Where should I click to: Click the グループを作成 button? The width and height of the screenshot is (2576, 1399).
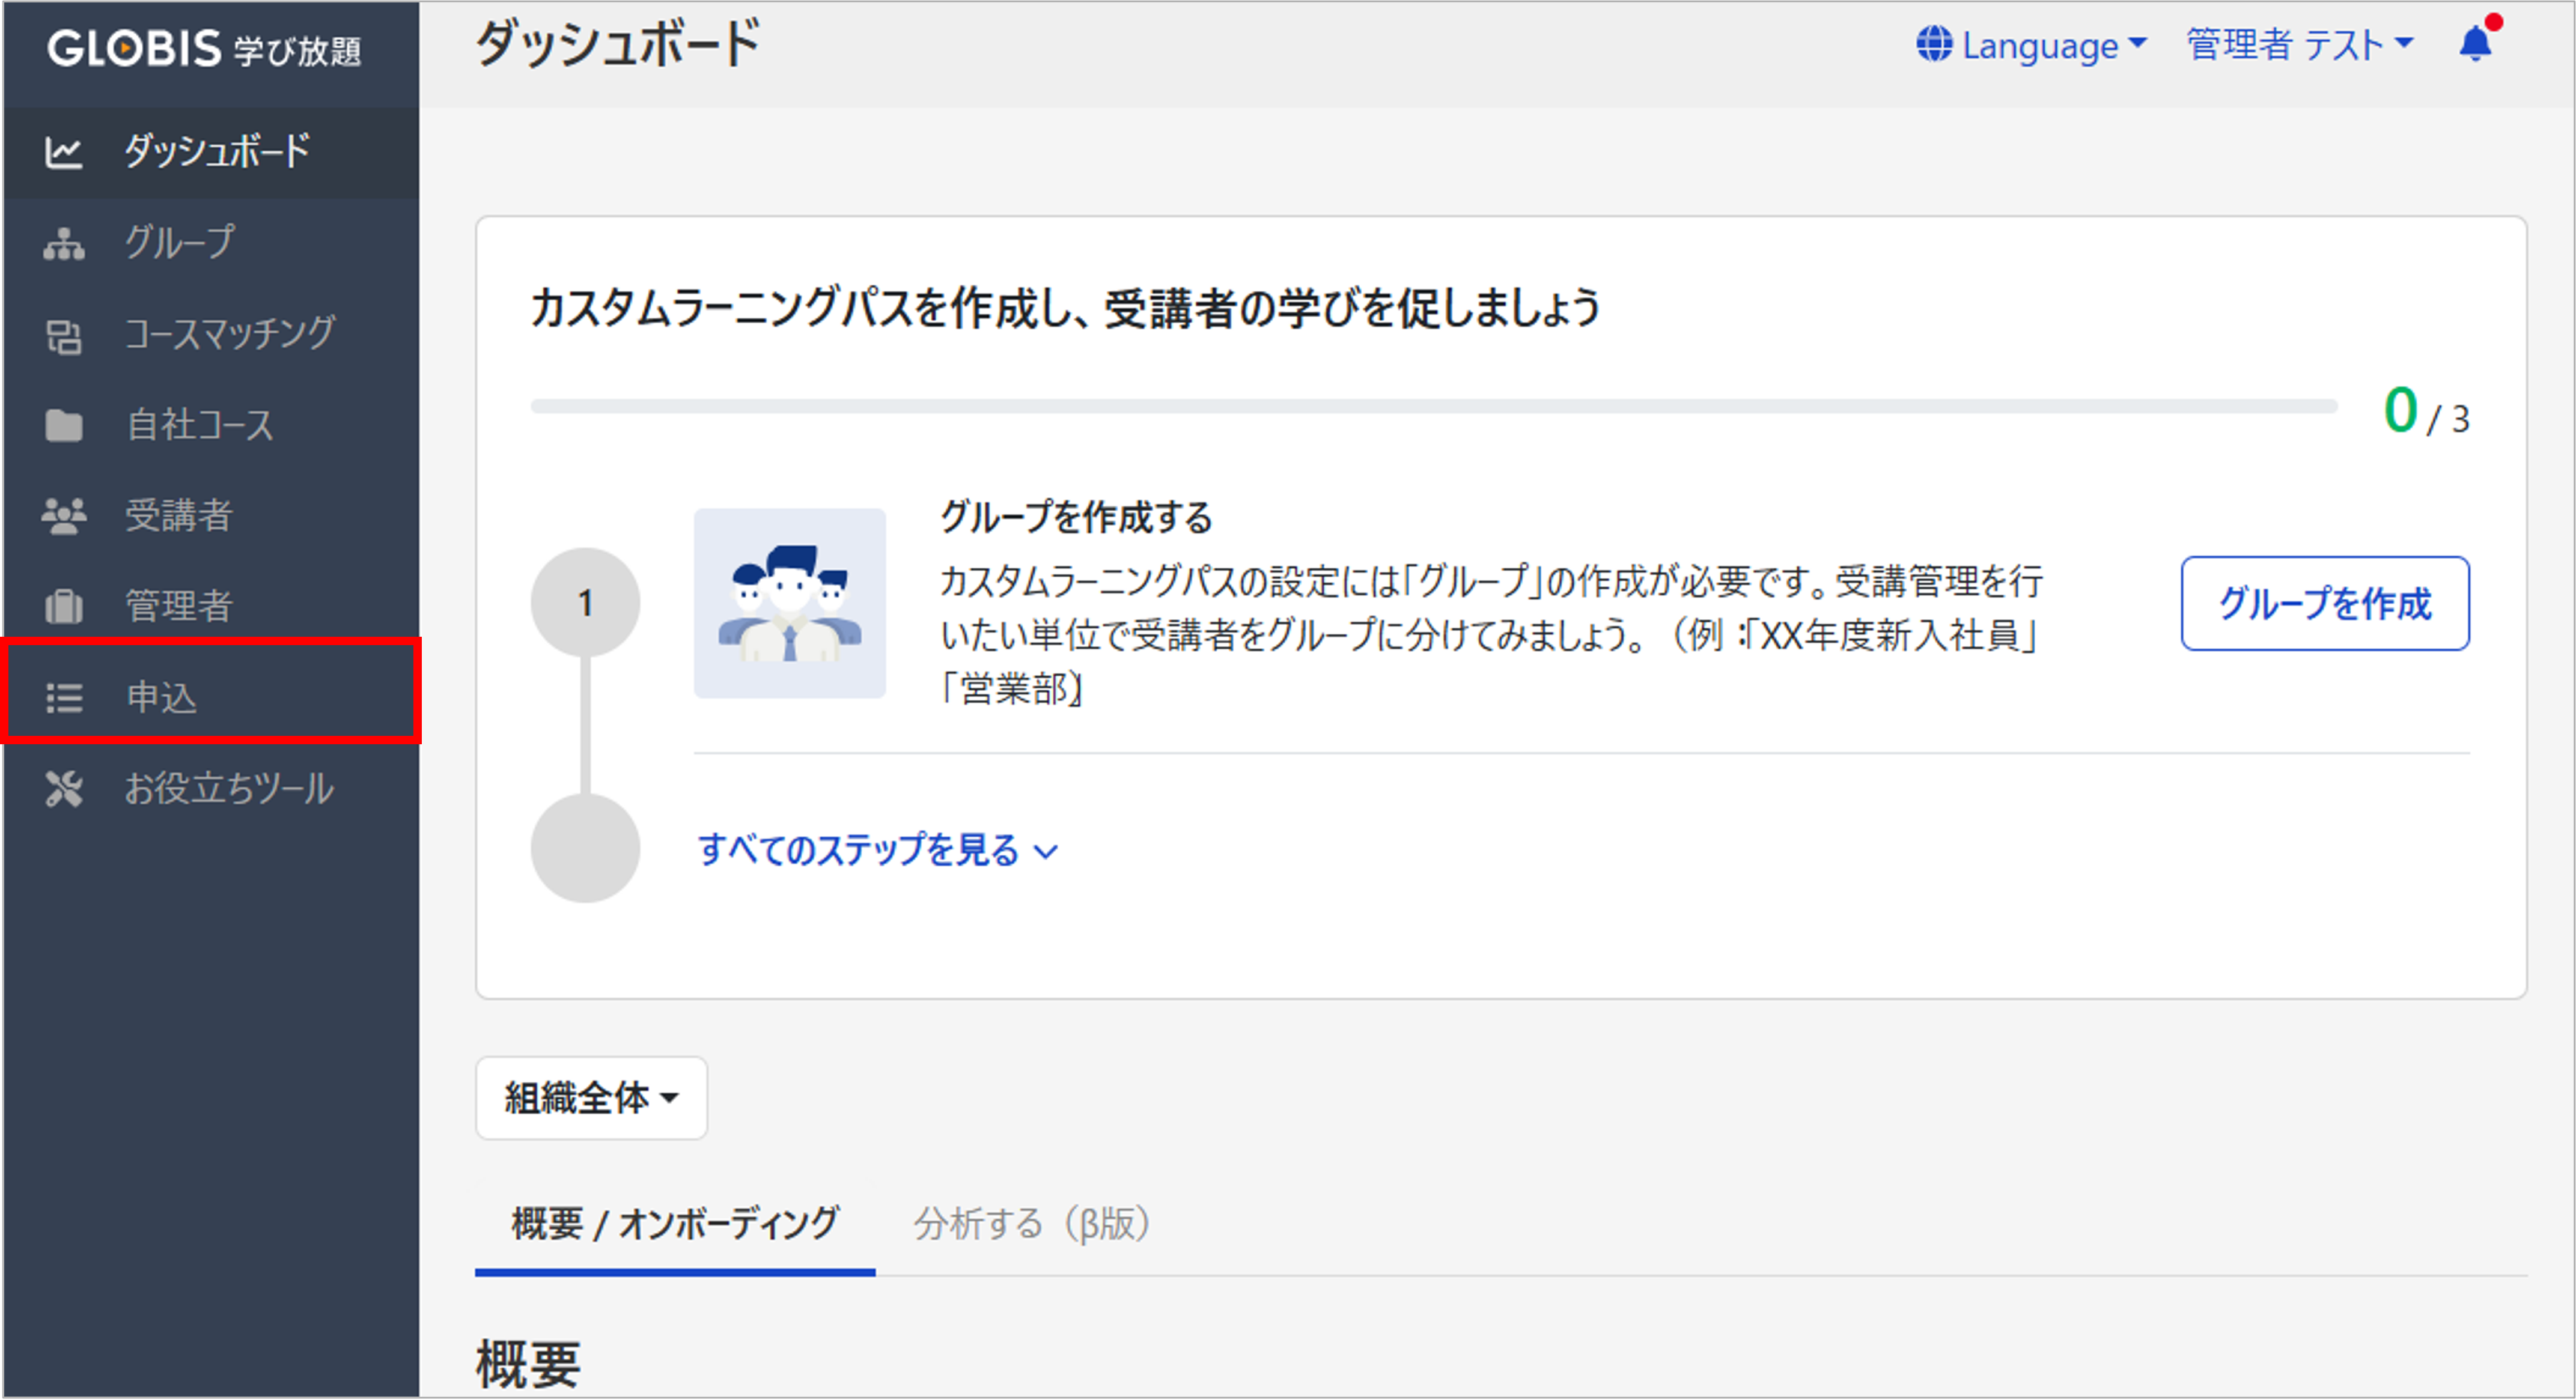[x=2324, y=603]
